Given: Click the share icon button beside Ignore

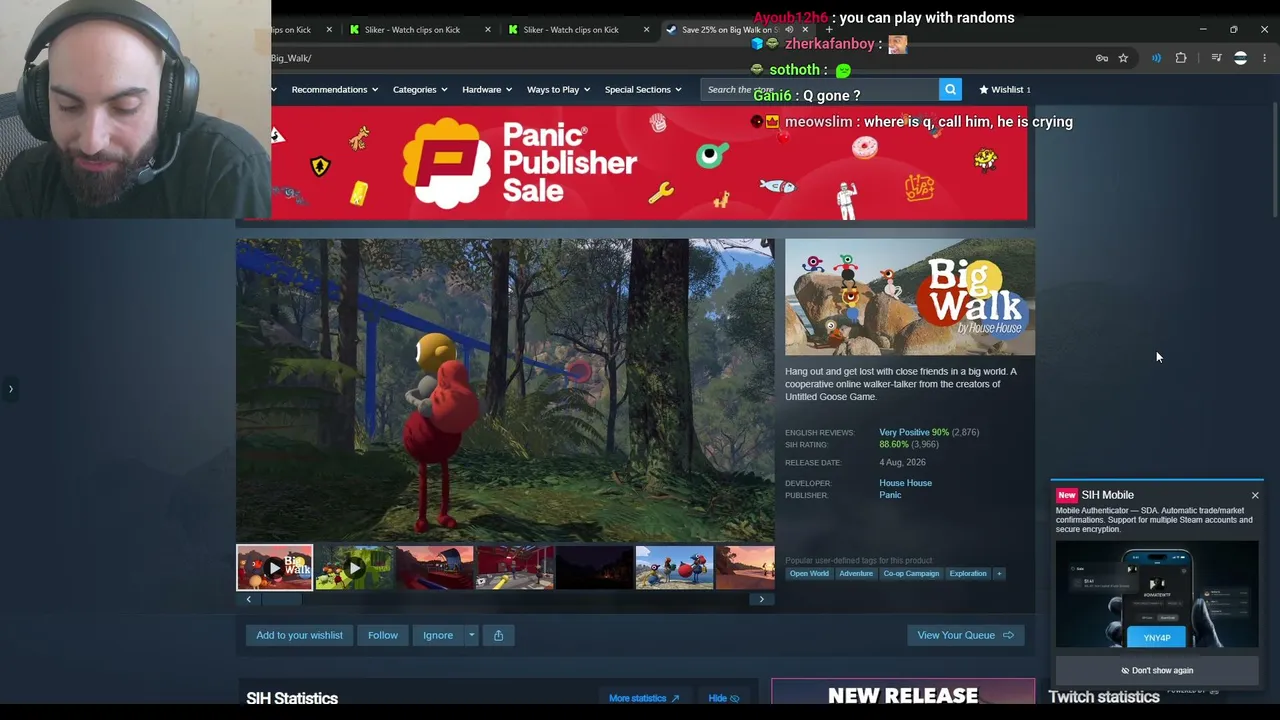Looking at the screenshot, I should coord(498,635).
